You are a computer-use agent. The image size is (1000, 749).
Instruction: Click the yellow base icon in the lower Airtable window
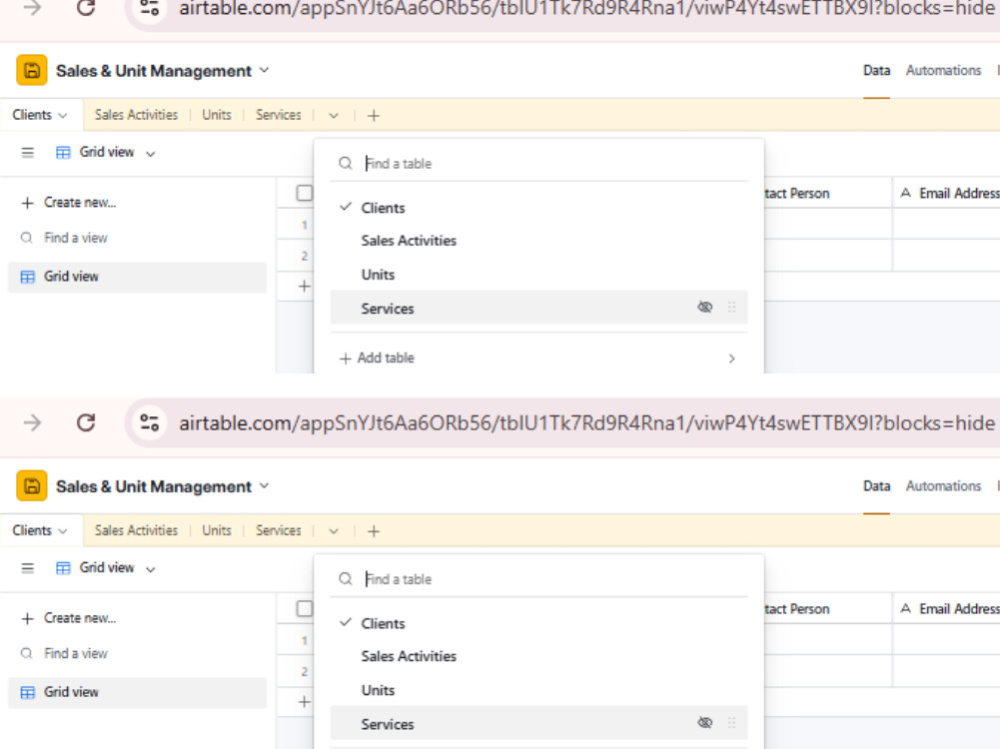pyautogui.click(x=32, y=486)
